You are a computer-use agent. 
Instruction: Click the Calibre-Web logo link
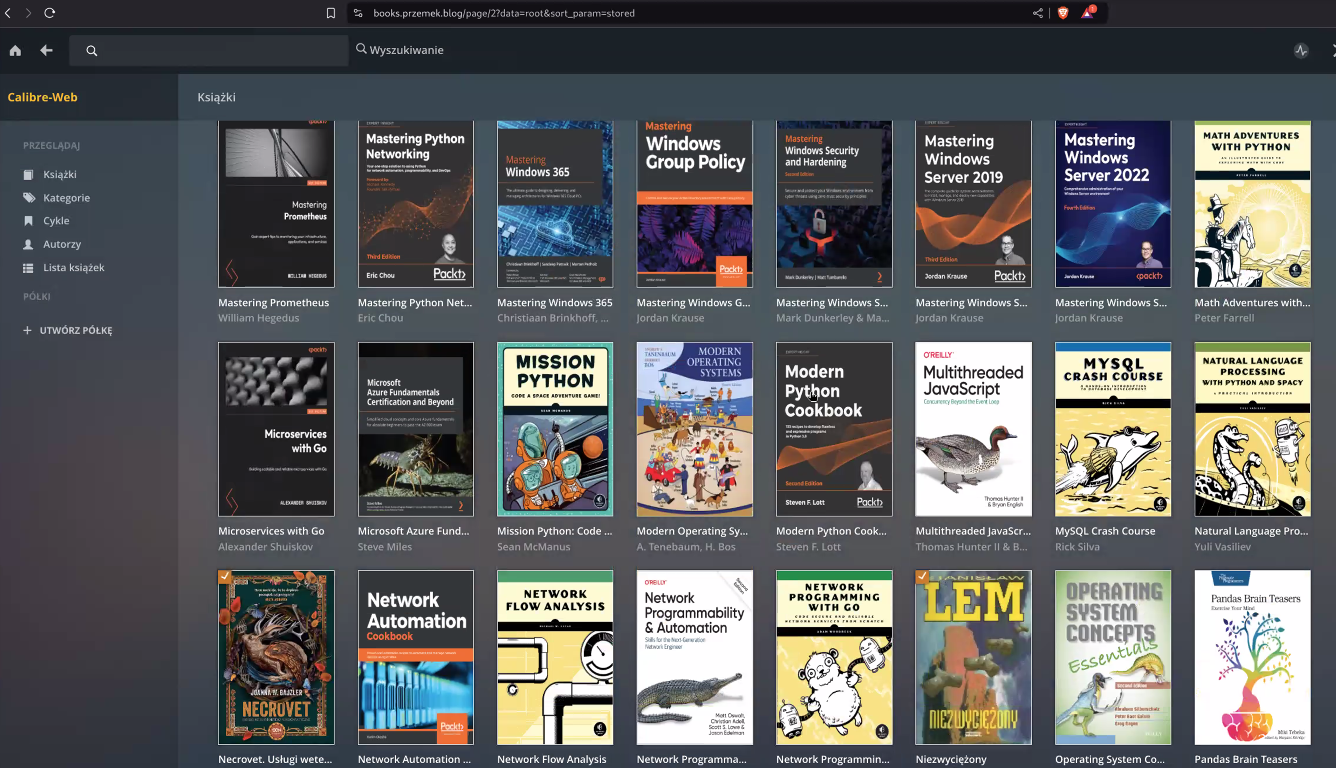coord(42,97)
